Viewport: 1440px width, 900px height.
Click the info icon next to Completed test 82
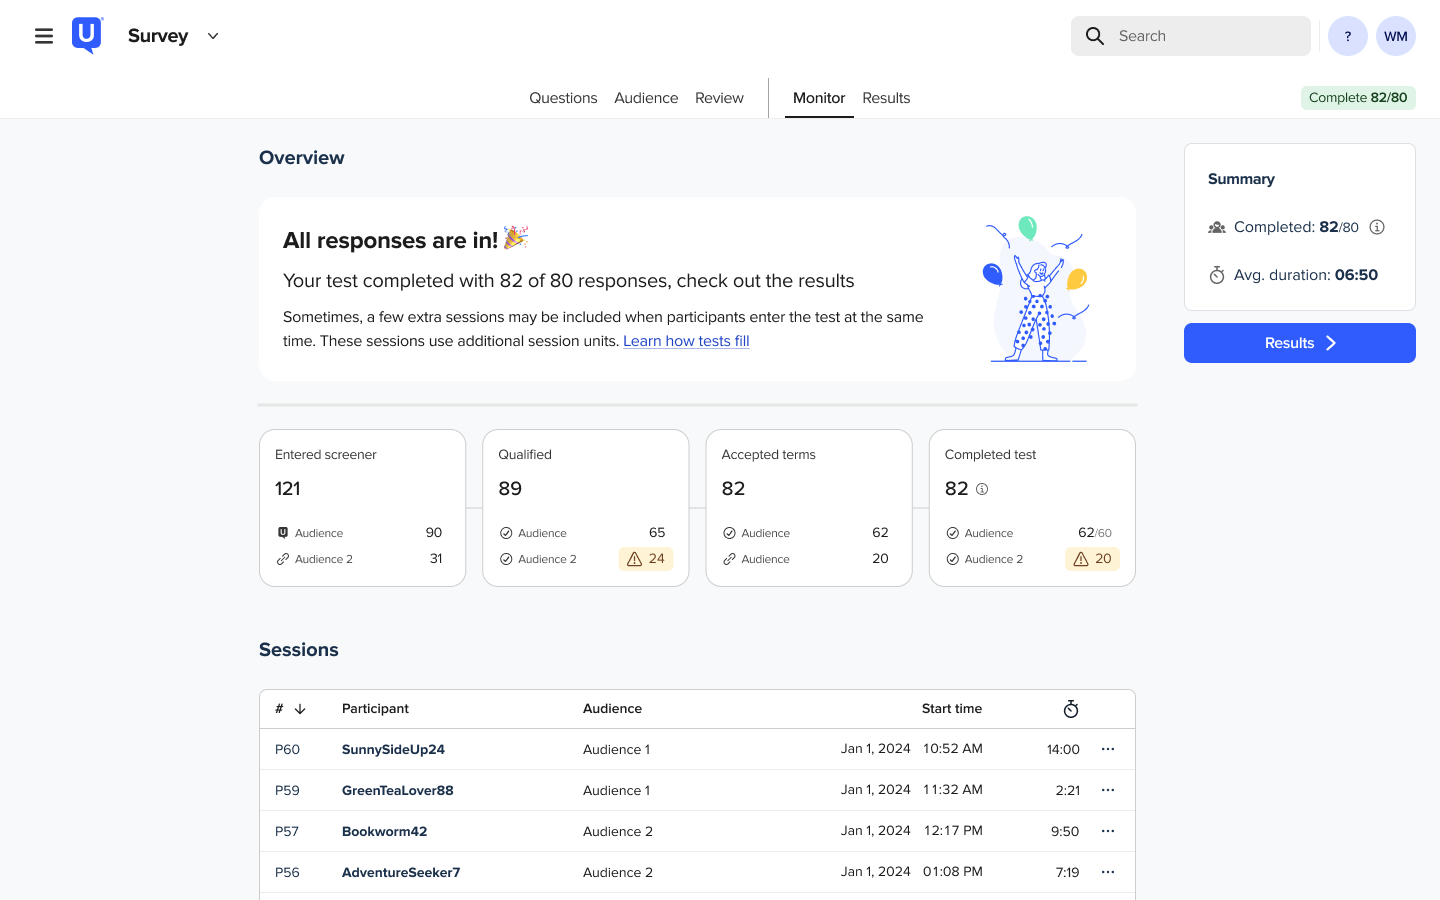point(982,489)
